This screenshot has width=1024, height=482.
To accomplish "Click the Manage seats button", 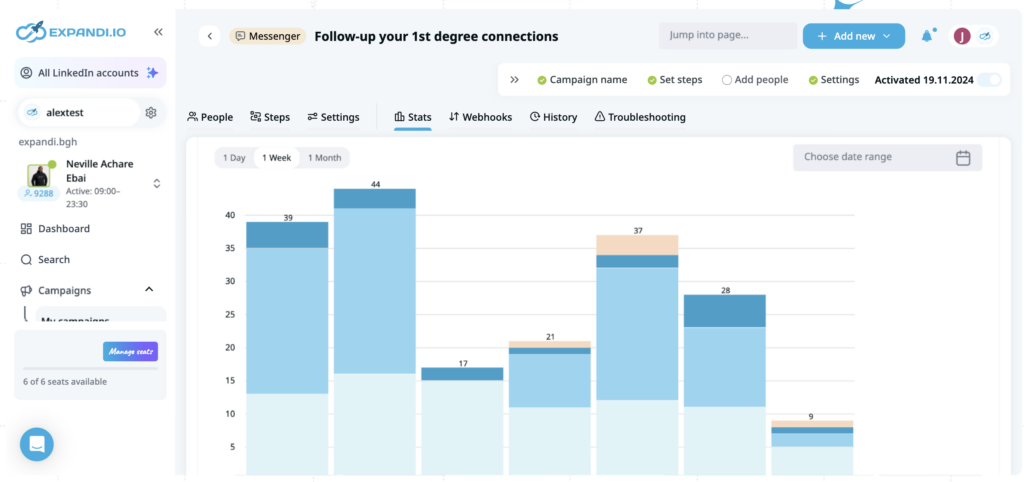I will pos(130,351).
